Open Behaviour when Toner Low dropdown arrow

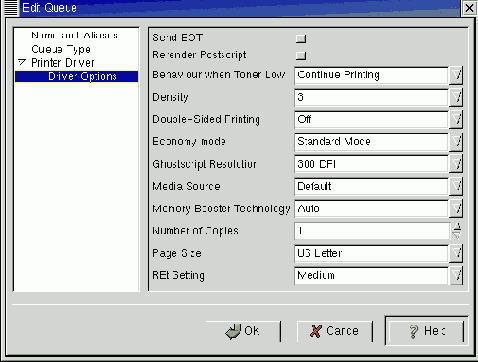pos(456,75)
